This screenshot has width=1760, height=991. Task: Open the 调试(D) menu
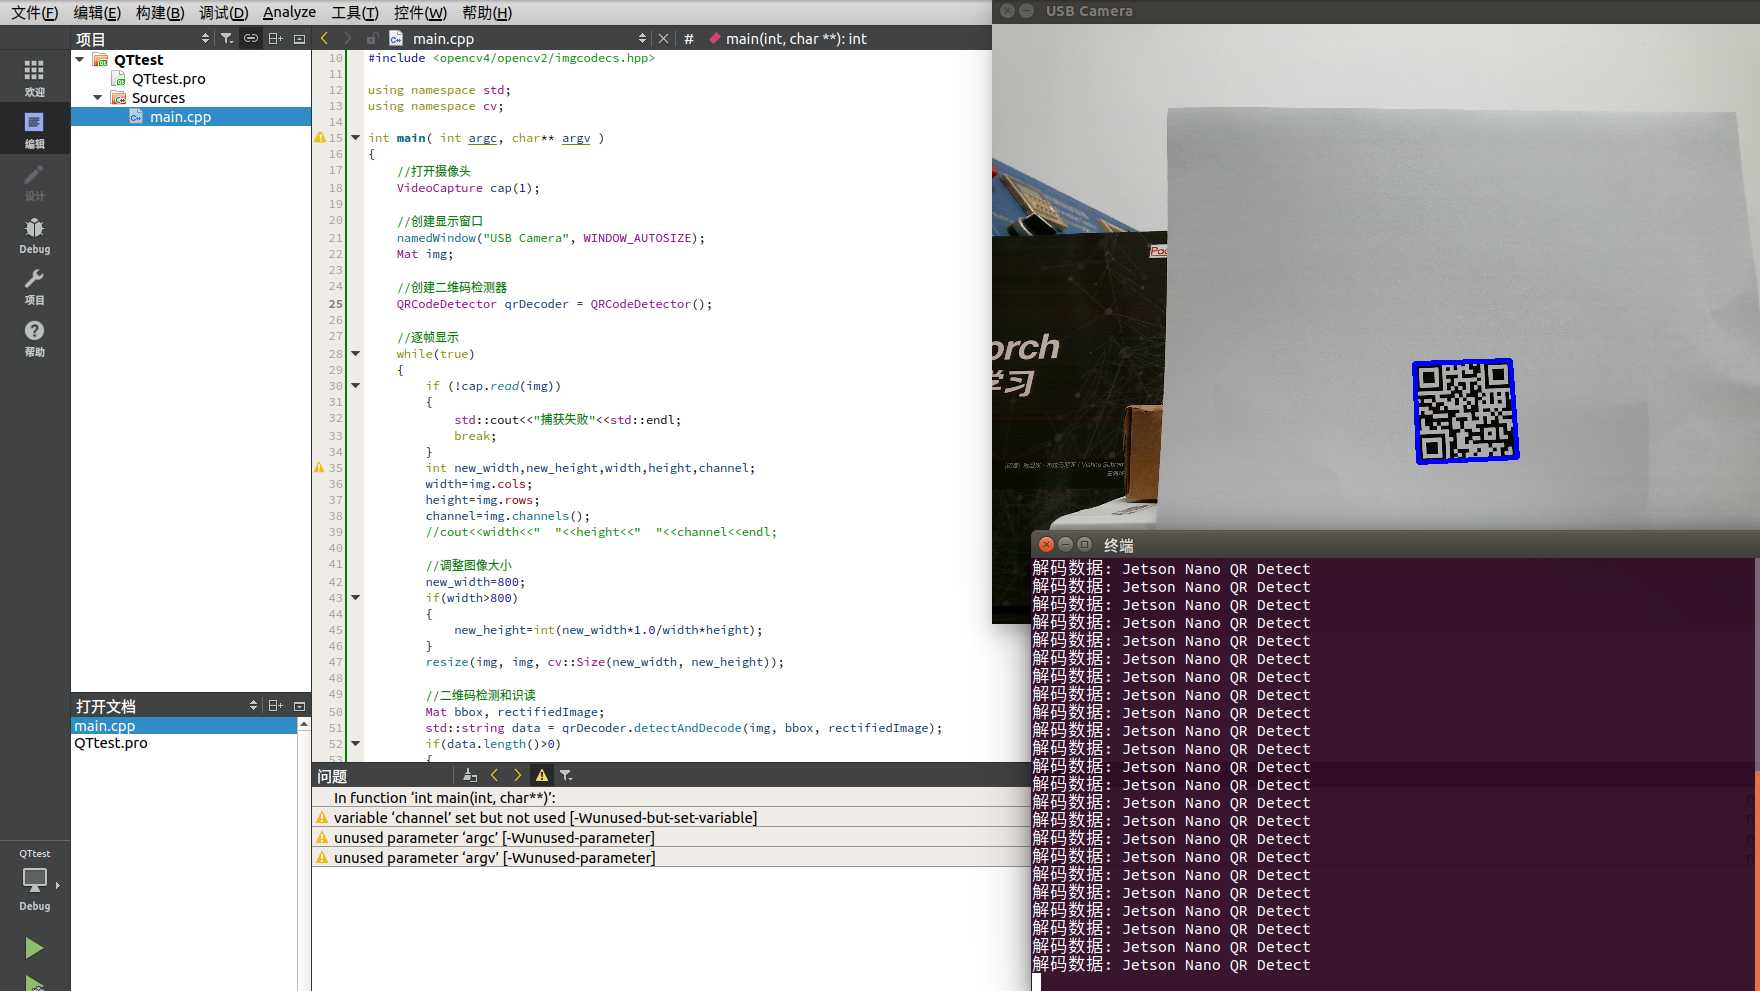[223, 12]
